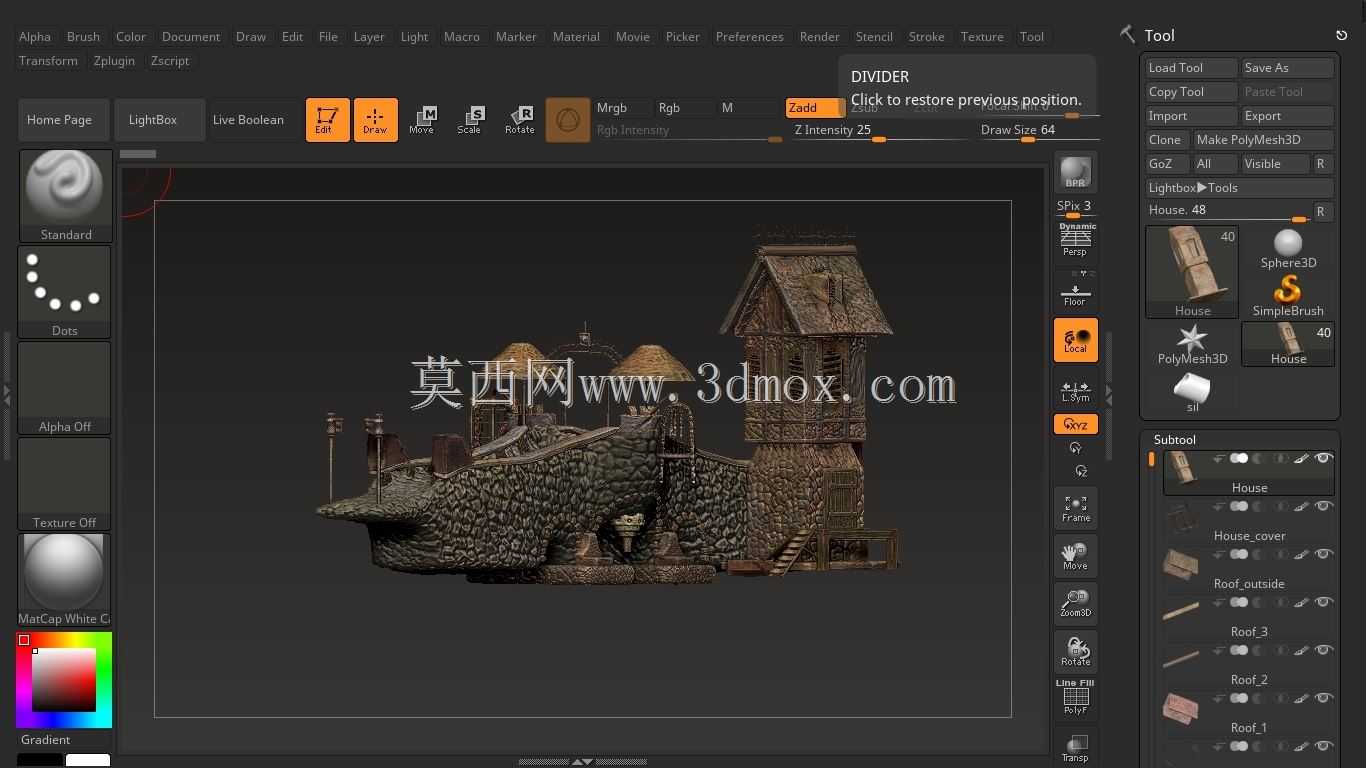Click the Make PolyMesh3D button
1366x768 pixels.
tap(1264, 140)
